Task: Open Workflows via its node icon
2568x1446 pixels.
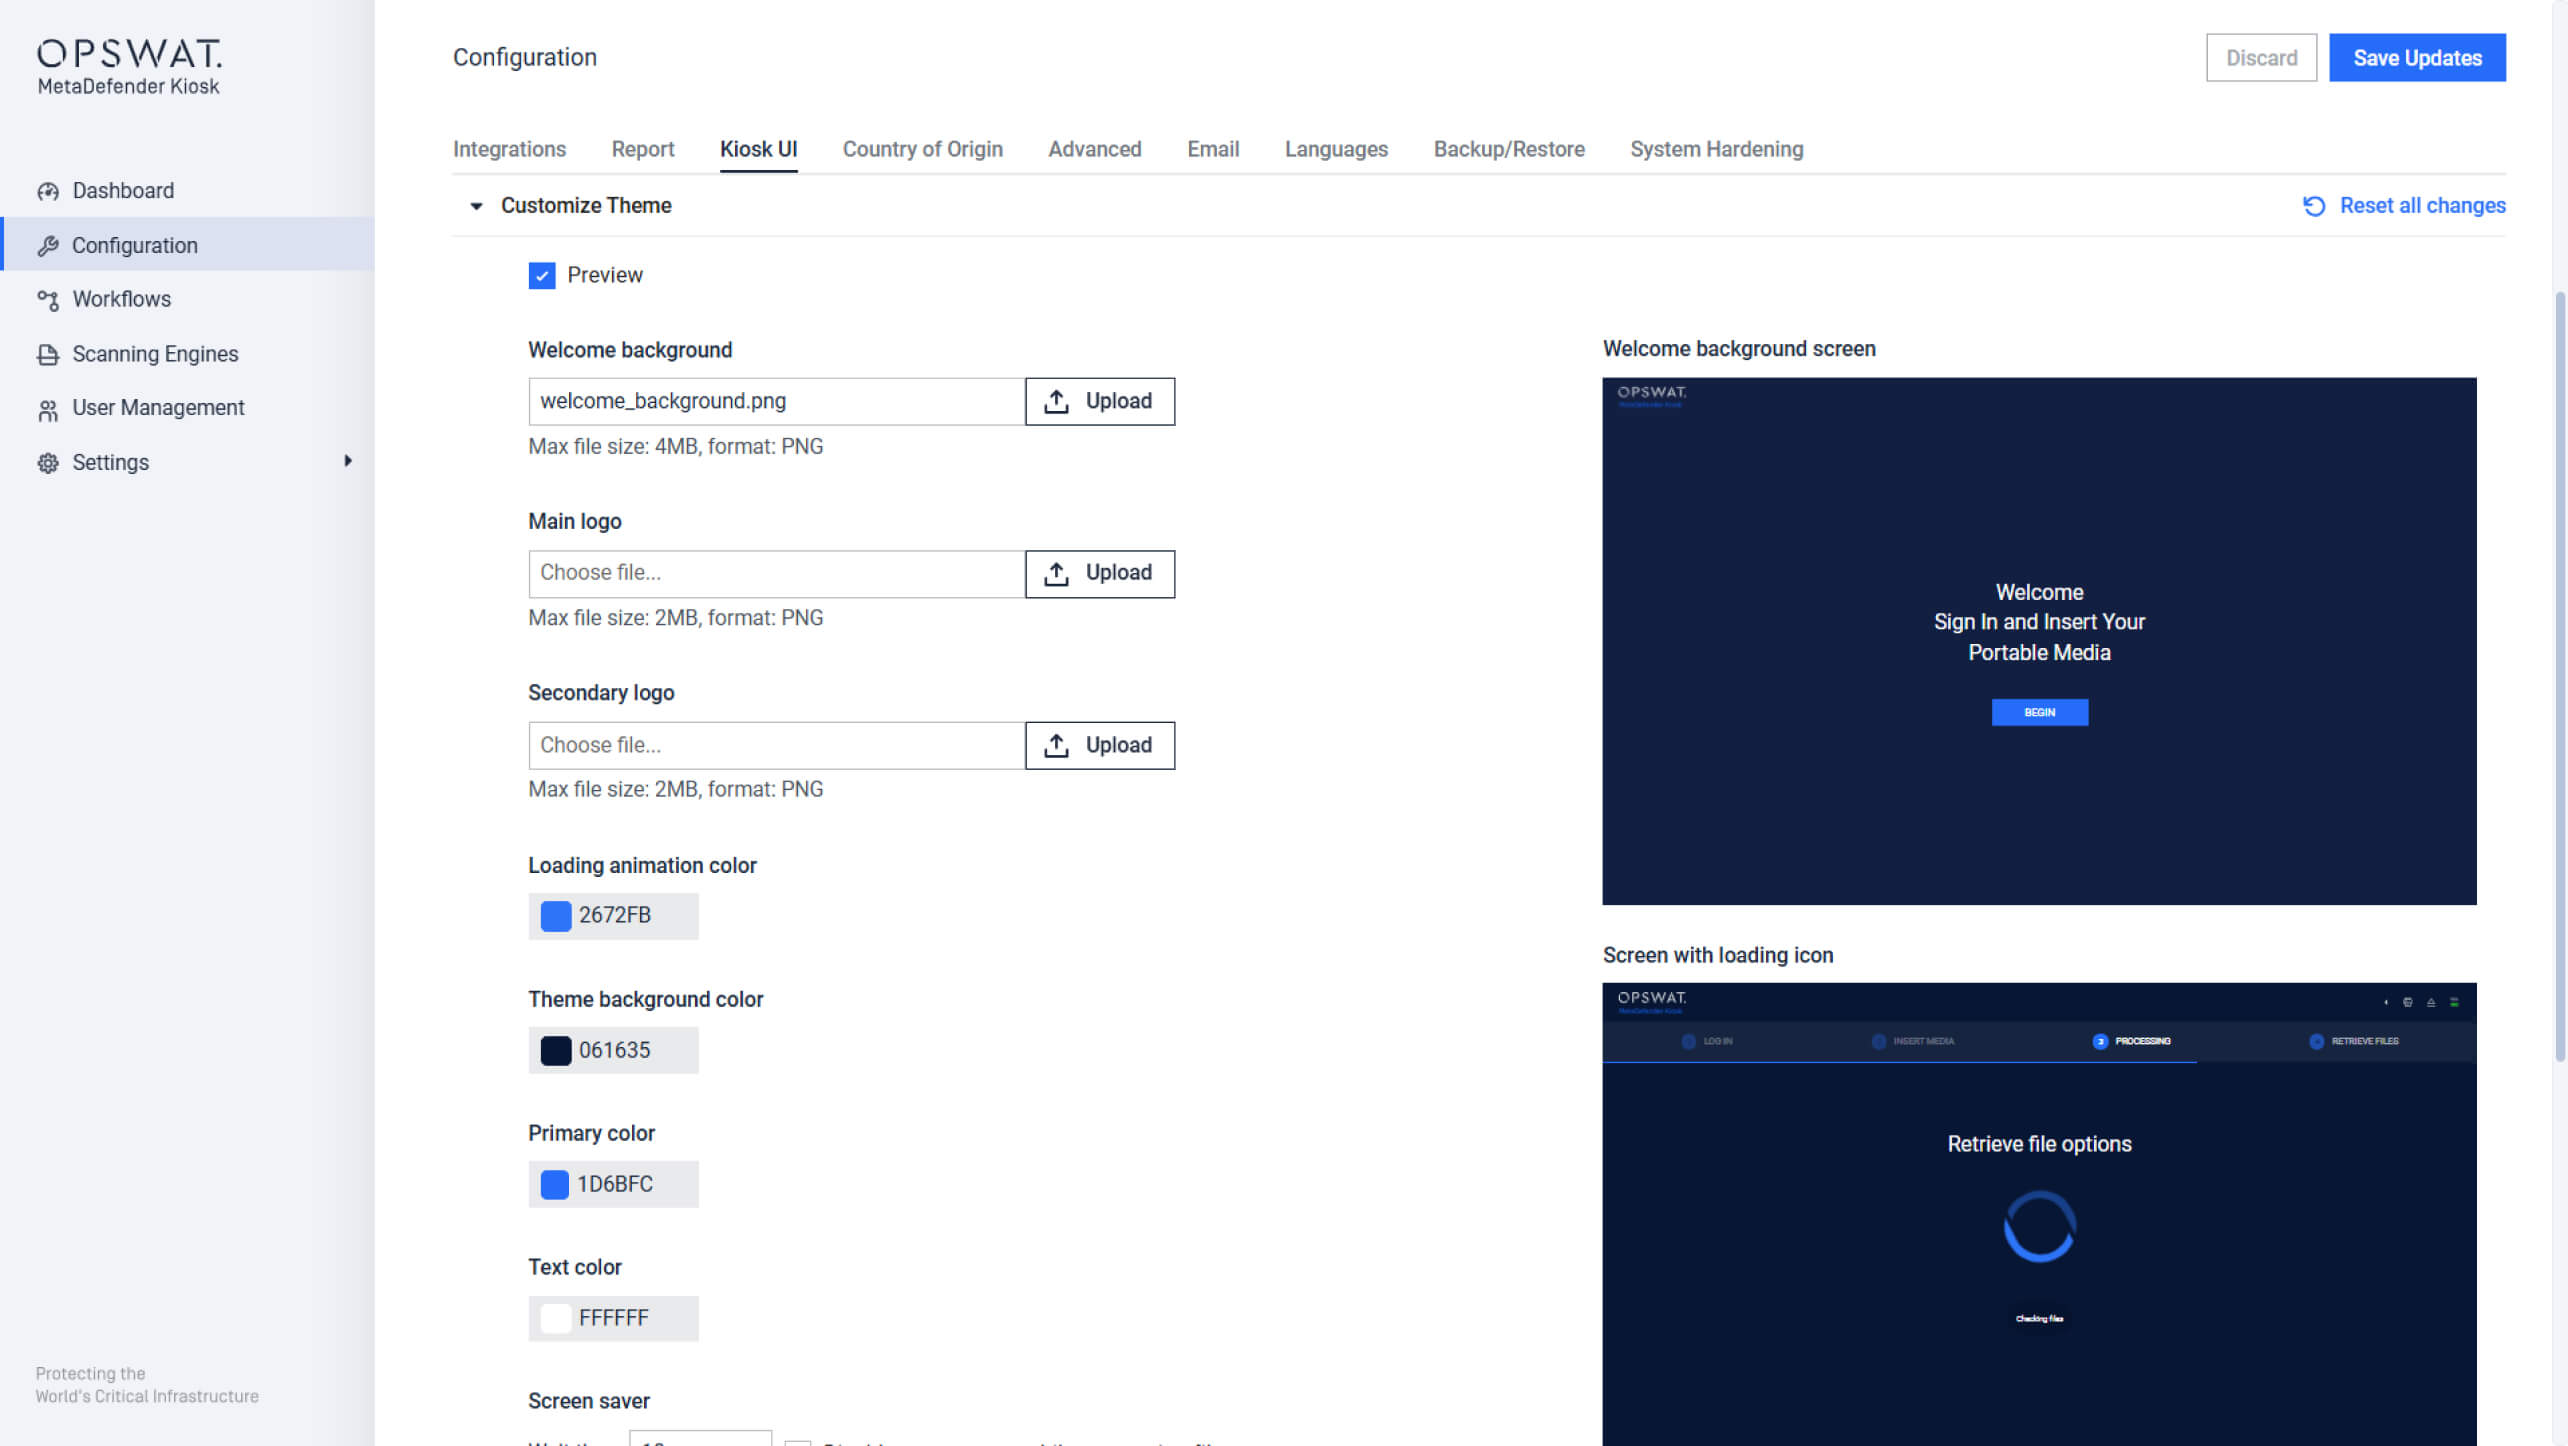Action: (x=48, y=299)
